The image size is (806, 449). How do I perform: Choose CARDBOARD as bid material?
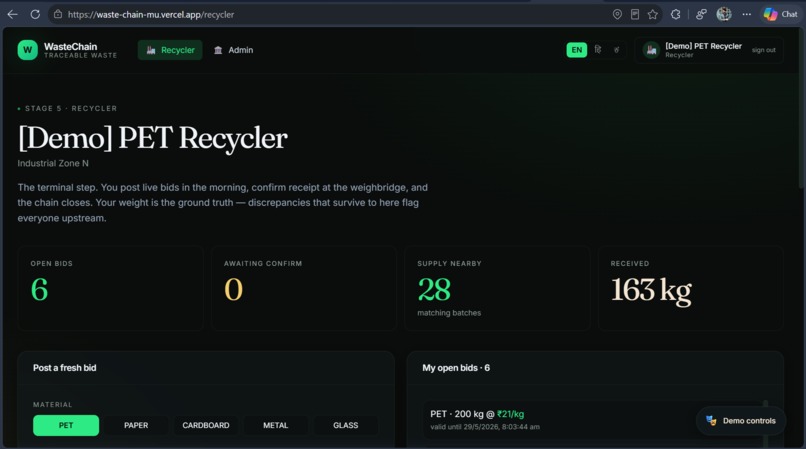206,425
